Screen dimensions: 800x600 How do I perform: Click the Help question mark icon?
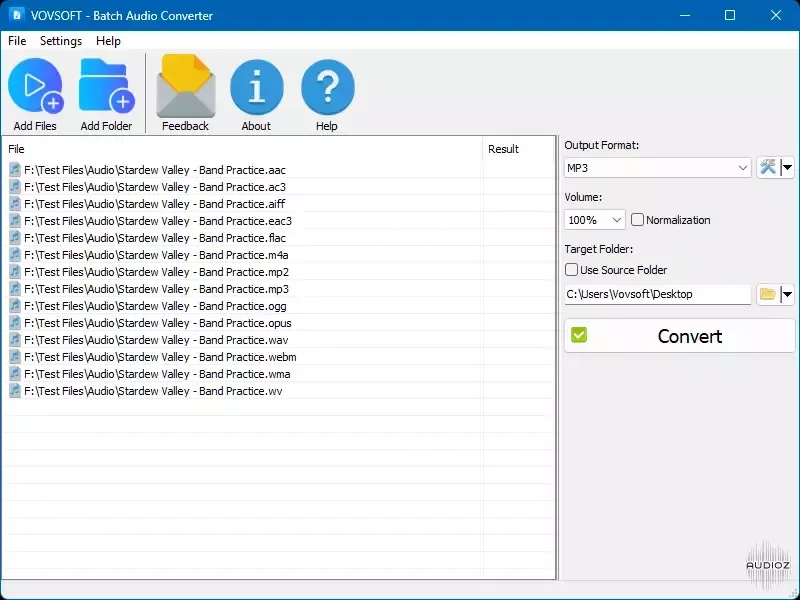click(328, 86)
